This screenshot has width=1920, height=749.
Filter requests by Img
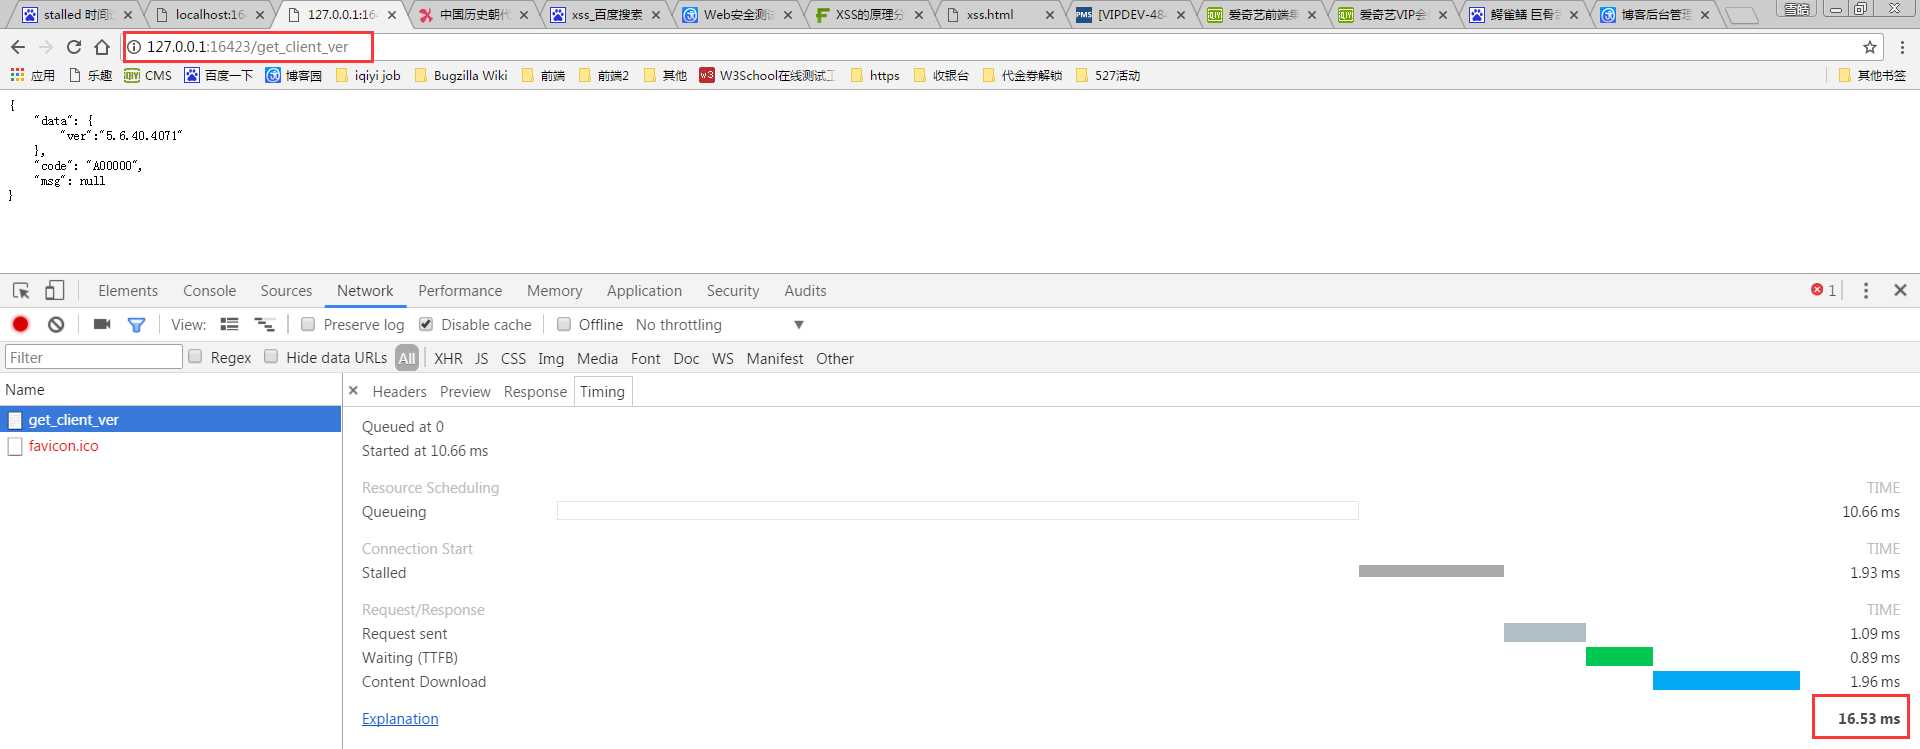[x=551, y=358]
